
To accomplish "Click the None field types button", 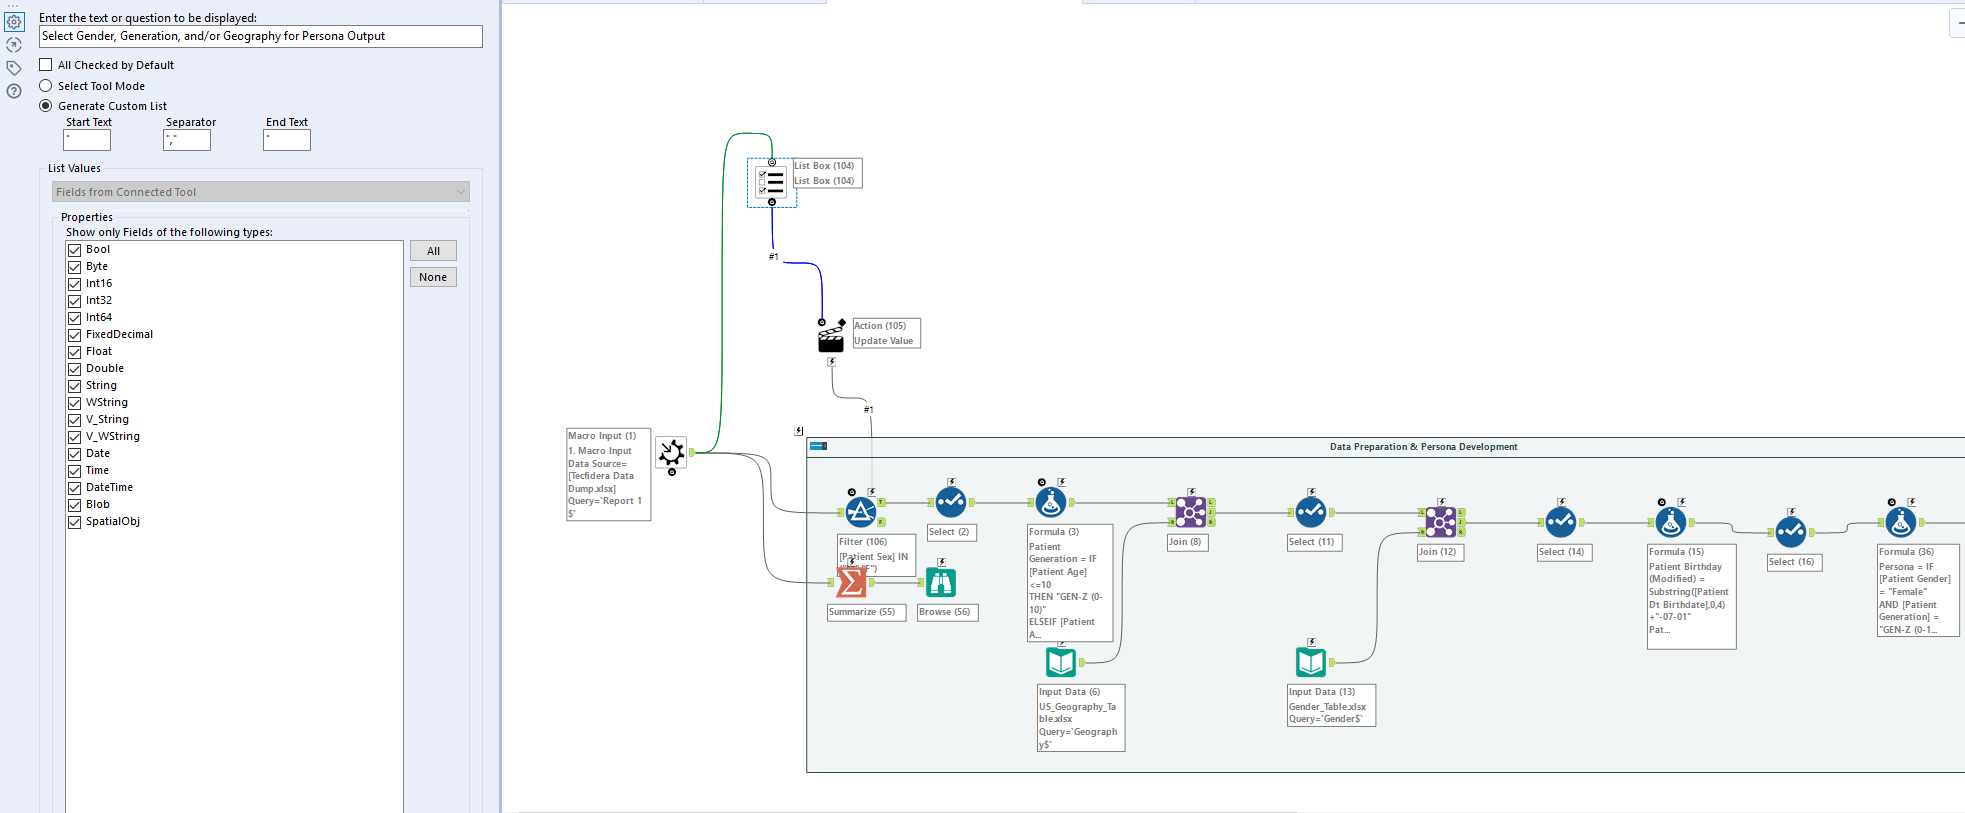I will pyautogui.click(x=433, y=277).
